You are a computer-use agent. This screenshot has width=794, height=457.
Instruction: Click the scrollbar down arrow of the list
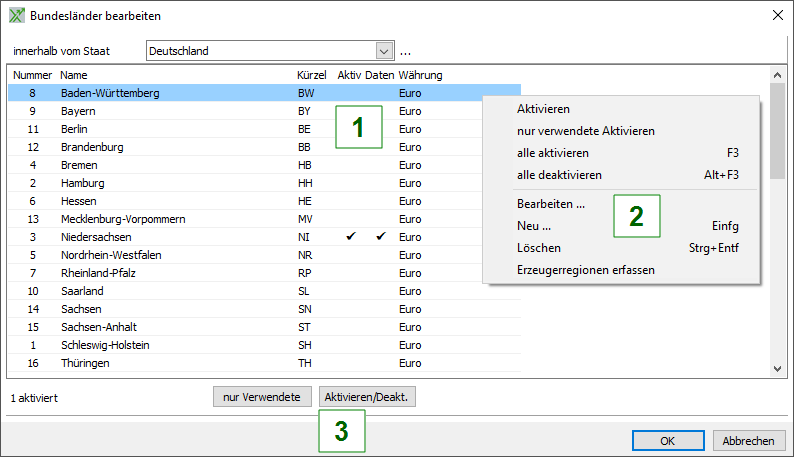point(777,369)
